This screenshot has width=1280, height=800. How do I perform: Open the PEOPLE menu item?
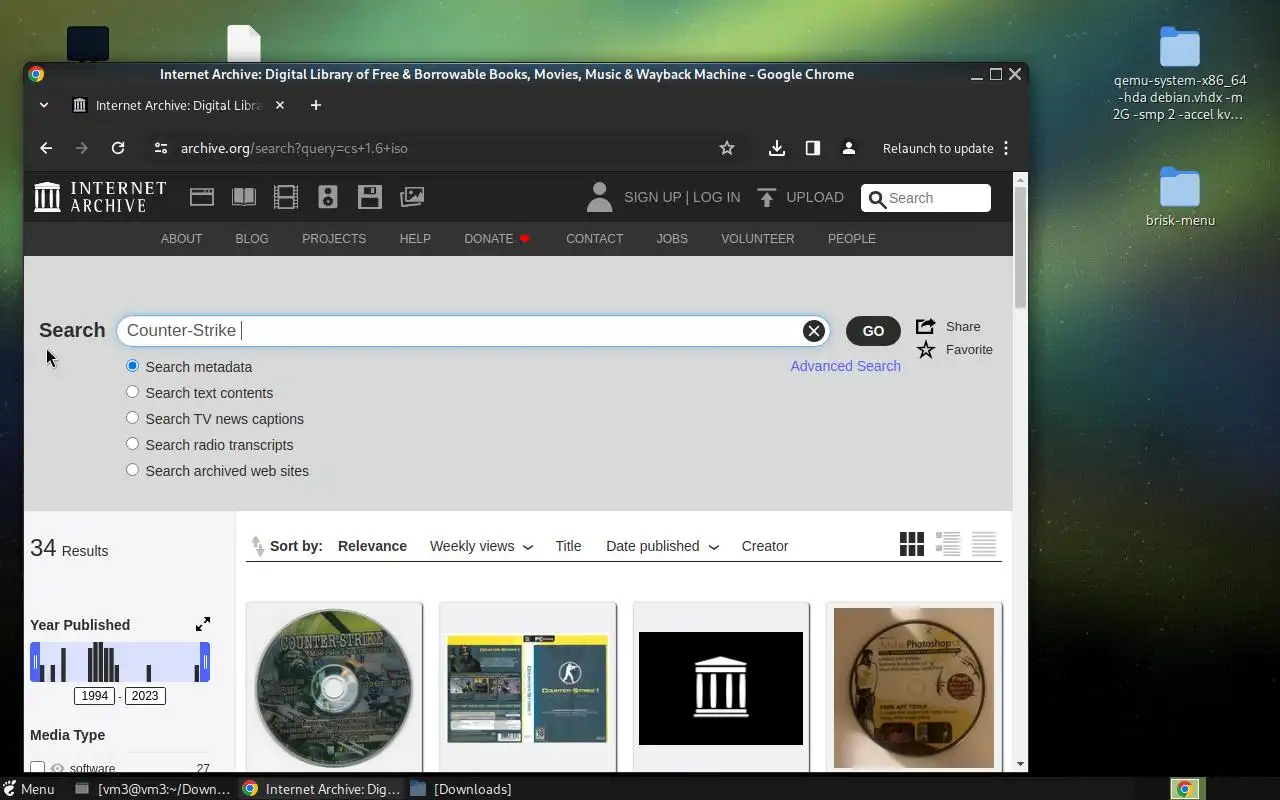pyautogui.click(x=852, y=239)
